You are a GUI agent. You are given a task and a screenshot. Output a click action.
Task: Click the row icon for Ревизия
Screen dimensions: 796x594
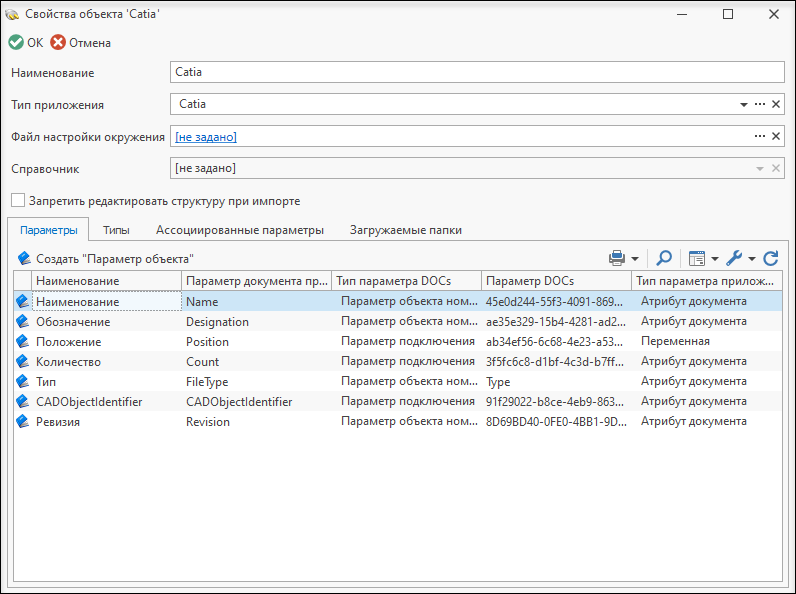click(22, 421)
